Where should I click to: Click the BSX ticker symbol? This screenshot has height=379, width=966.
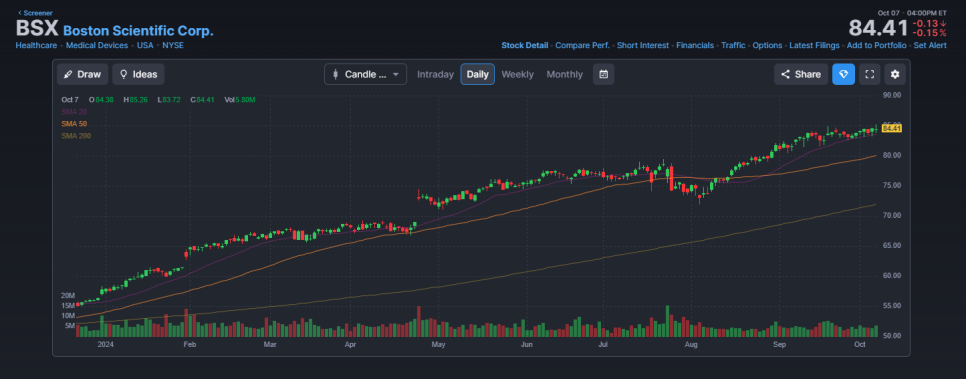tap(36, 29)
